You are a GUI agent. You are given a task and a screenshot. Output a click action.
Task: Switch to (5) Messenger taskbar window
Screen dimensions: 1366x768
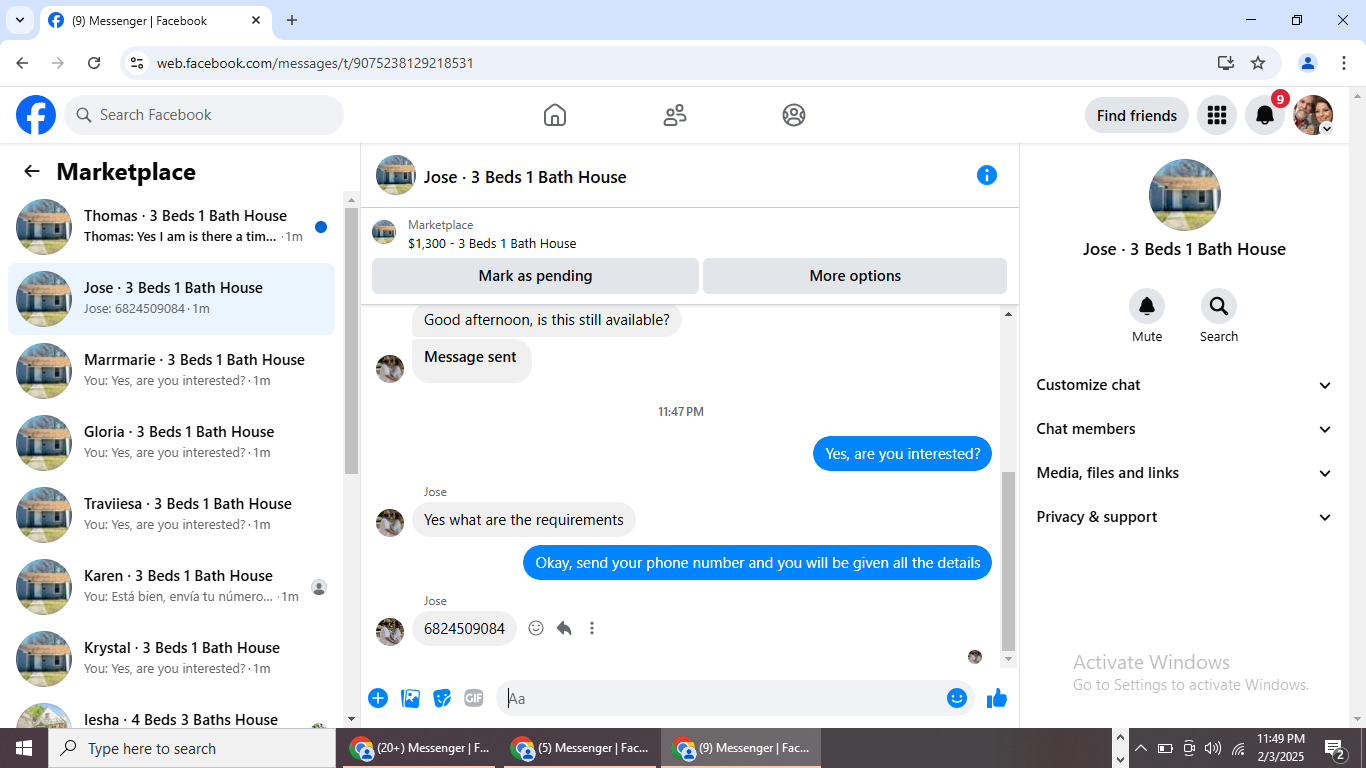tap(580, 748)
